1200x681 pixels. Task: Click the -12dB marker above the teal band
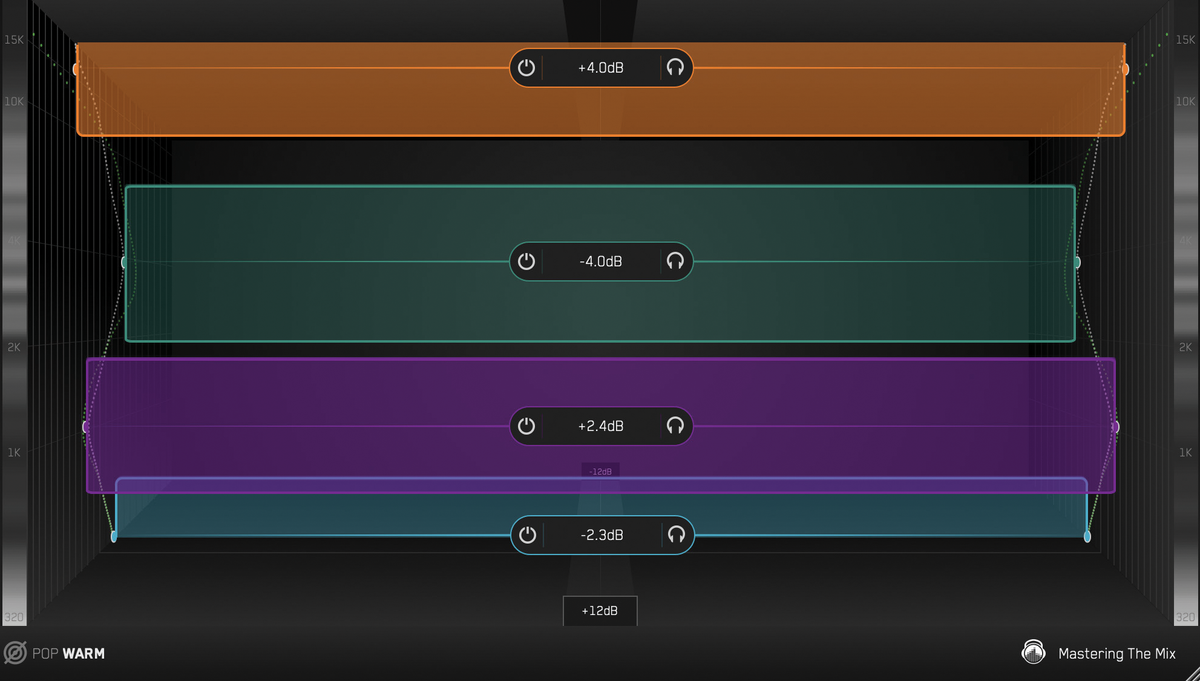click(600, 469)
